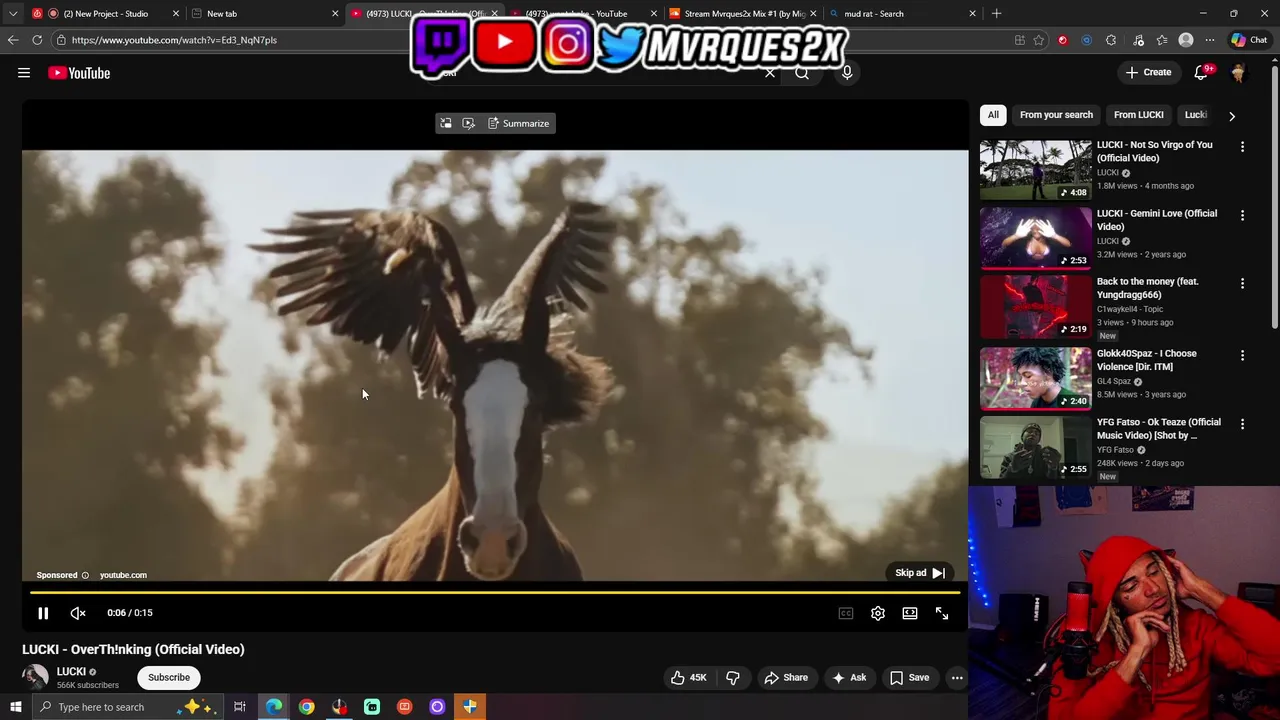Open Glokk40Spaz I Choose Violence title
The image size is (1280, 720).
1147,360
